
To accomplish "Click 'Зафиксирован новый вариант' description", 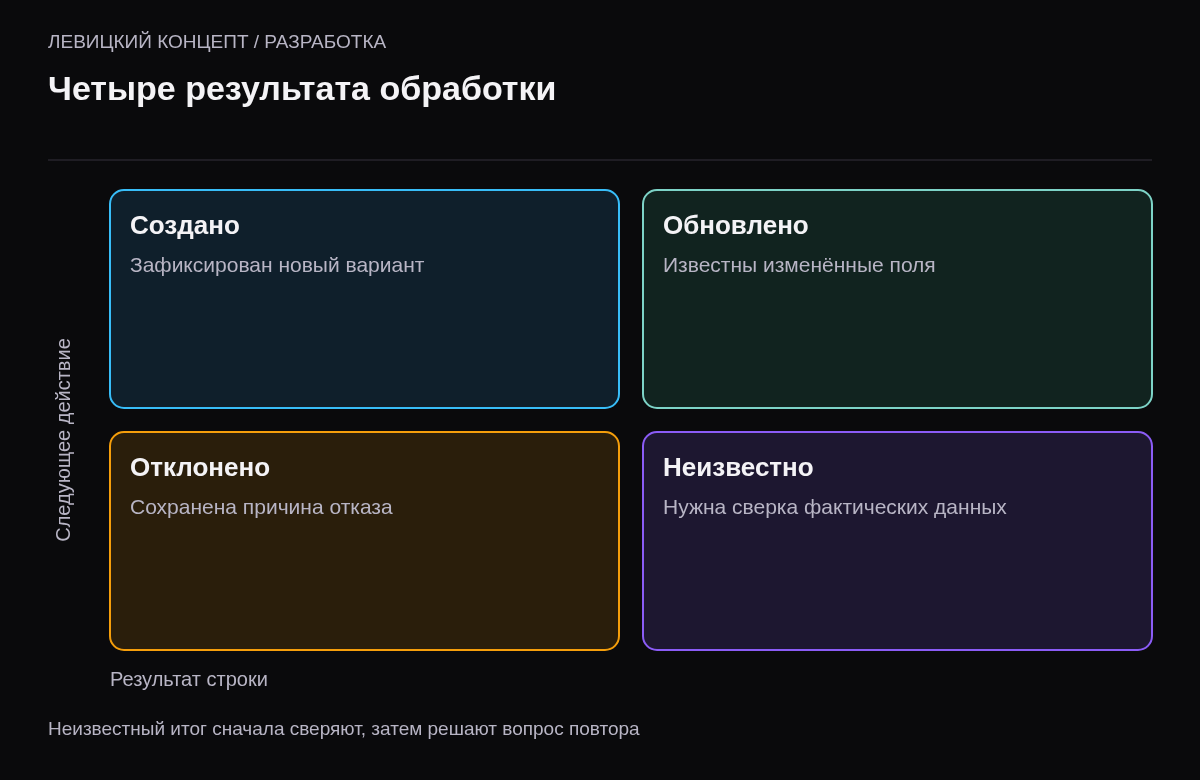I will pyautogui.click(x=277, y=265).
